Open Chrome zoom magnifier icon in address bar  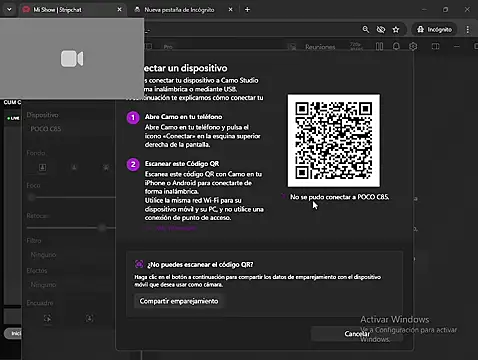(366, 30)
